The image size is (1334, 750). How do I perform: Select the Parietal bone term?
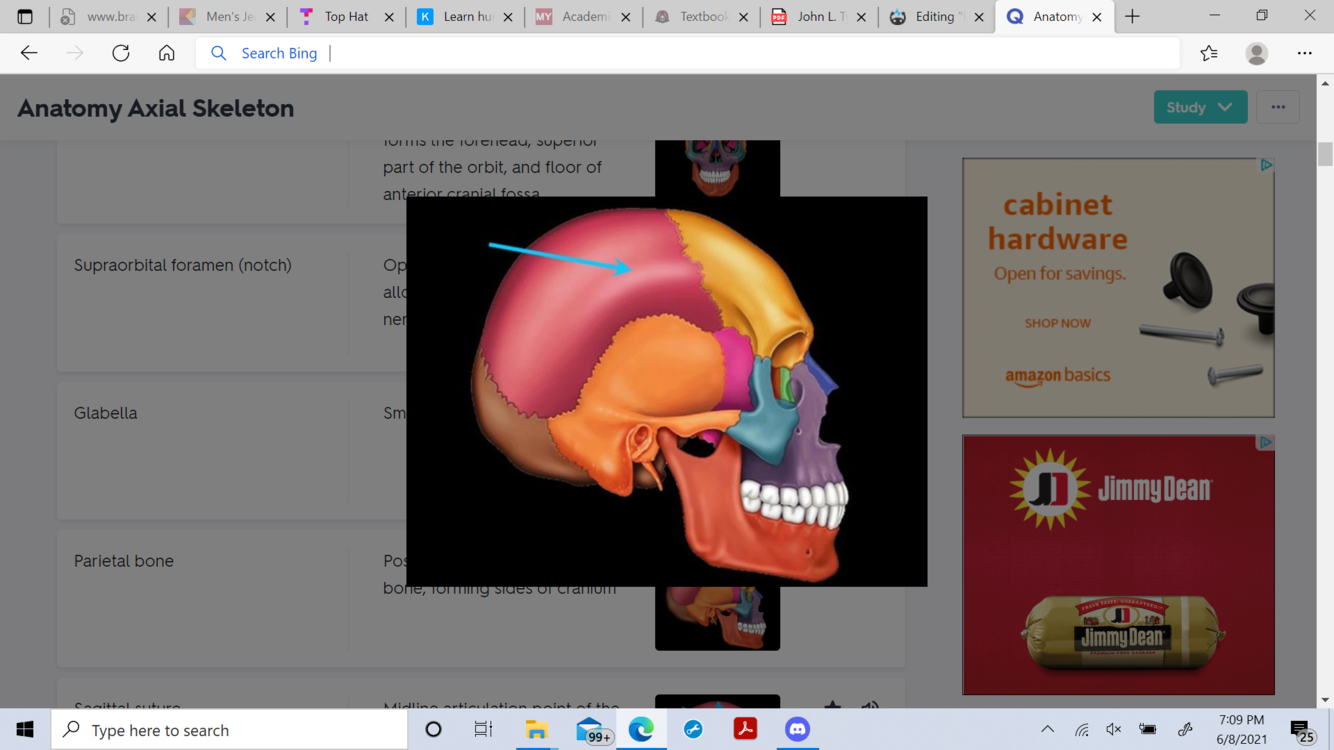124,561
